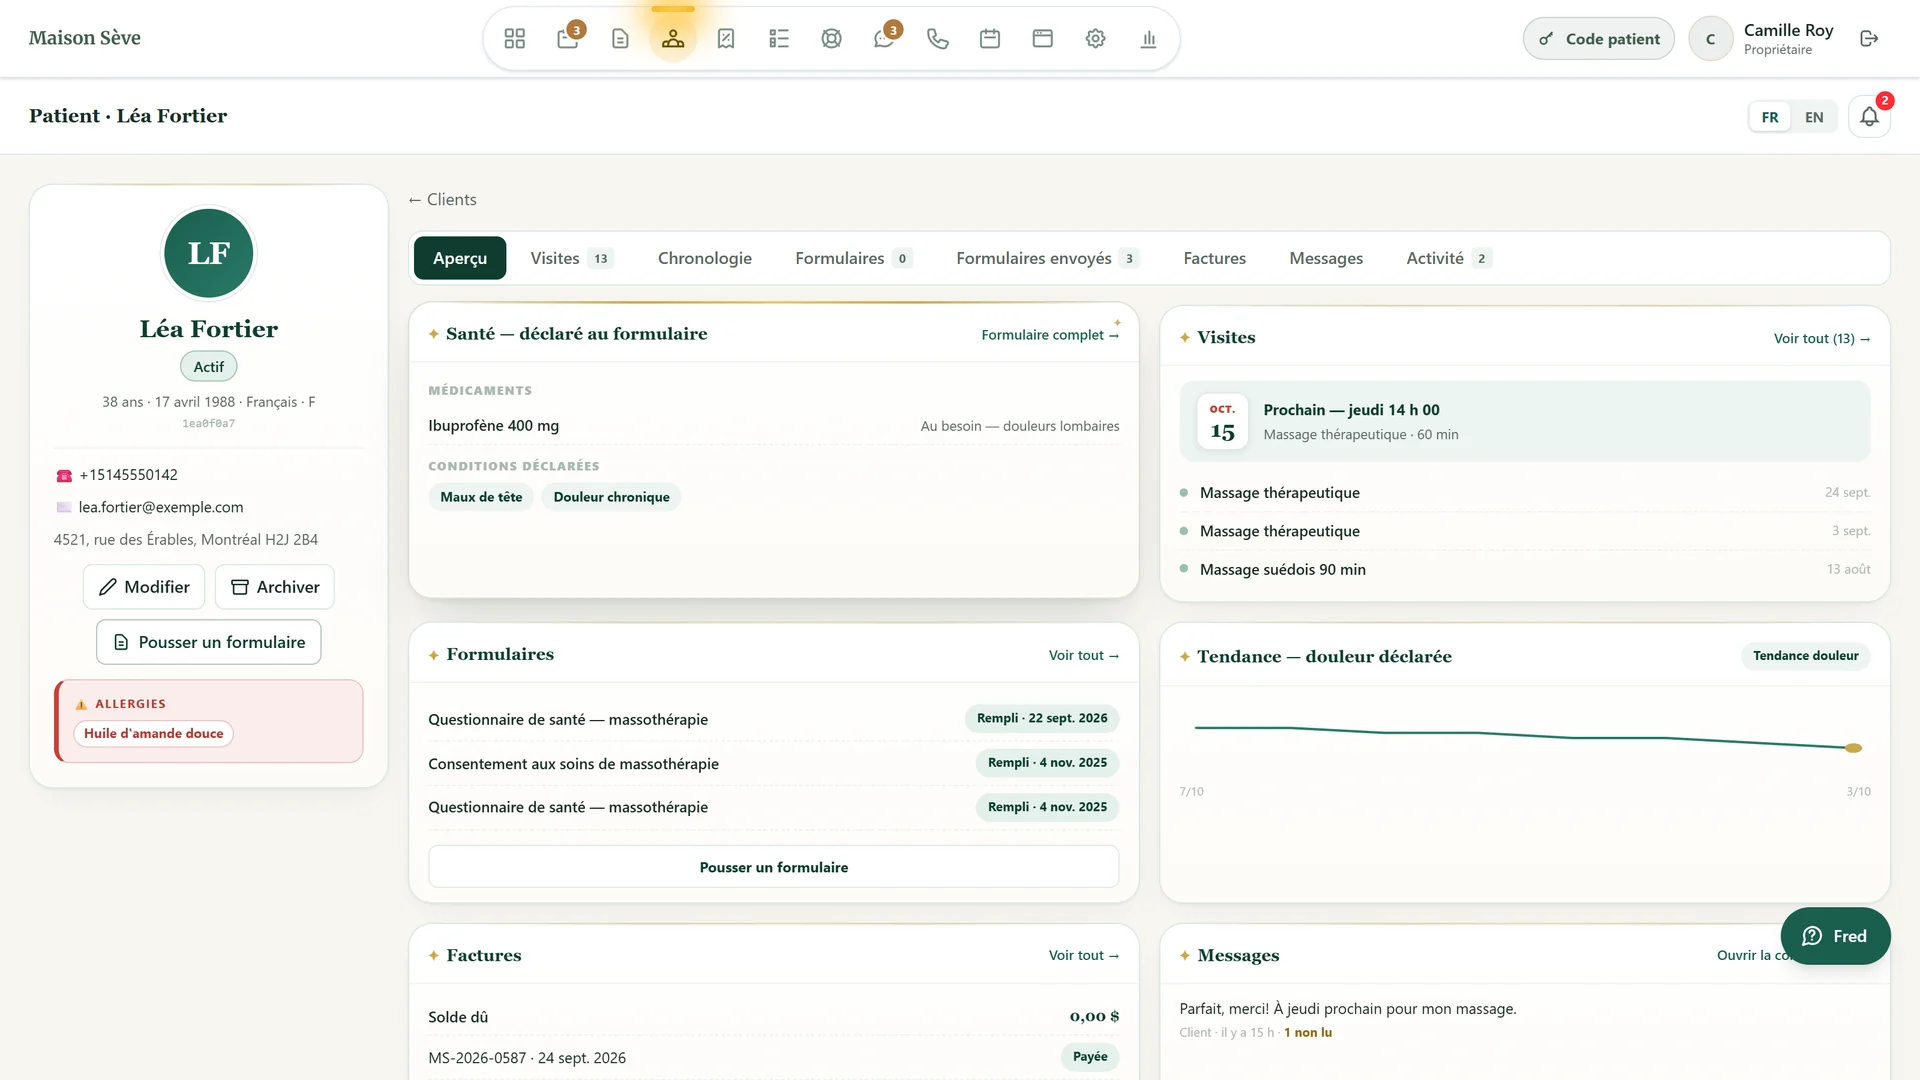The image size is (1920, 1080).
Task: Open the chat messages icon with badge
Action: coord(884,39)
